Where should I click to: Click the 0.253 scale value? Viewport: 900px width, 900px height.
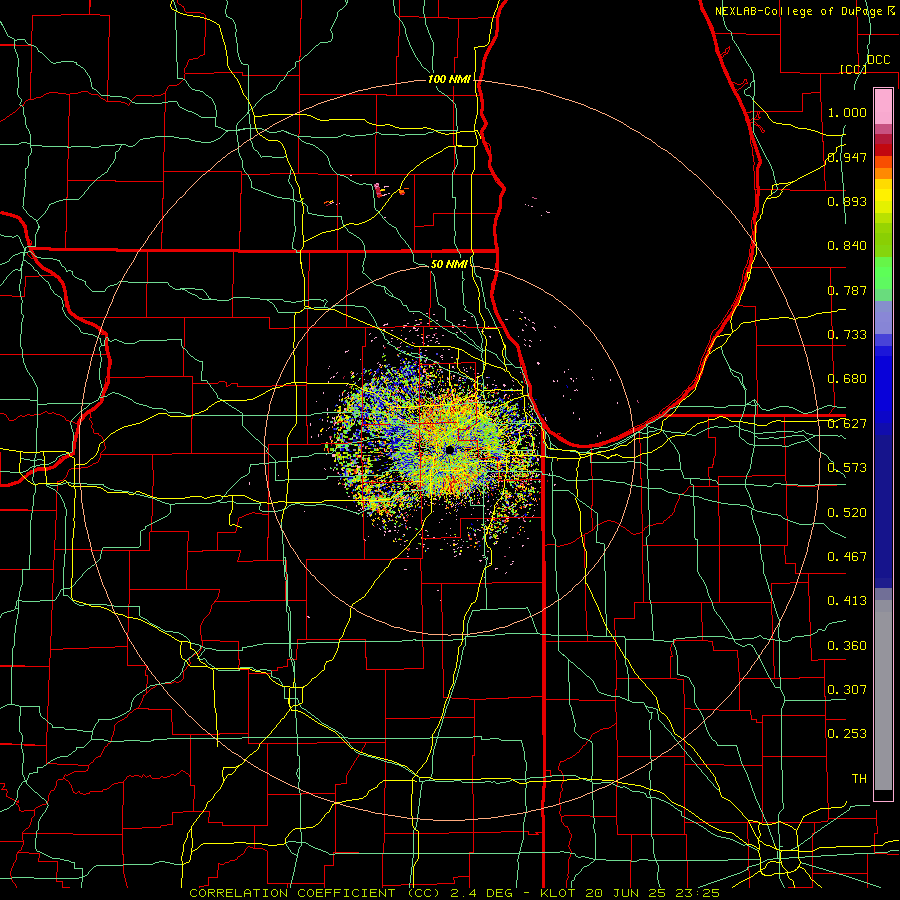[847, 734]
